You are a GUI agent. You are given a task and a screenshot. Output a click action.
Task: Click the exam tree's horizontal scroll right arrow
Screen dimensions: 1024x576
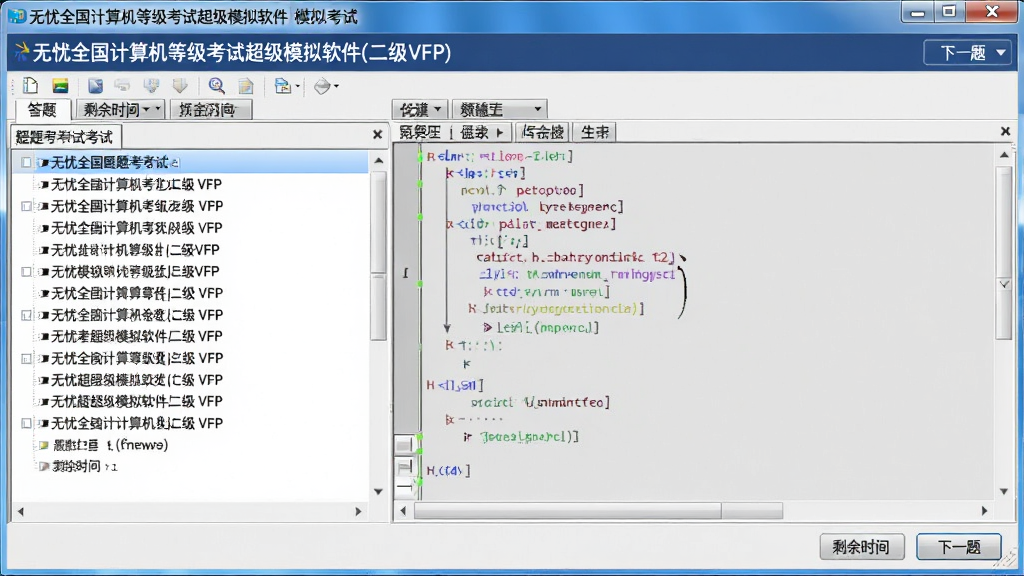358,512
